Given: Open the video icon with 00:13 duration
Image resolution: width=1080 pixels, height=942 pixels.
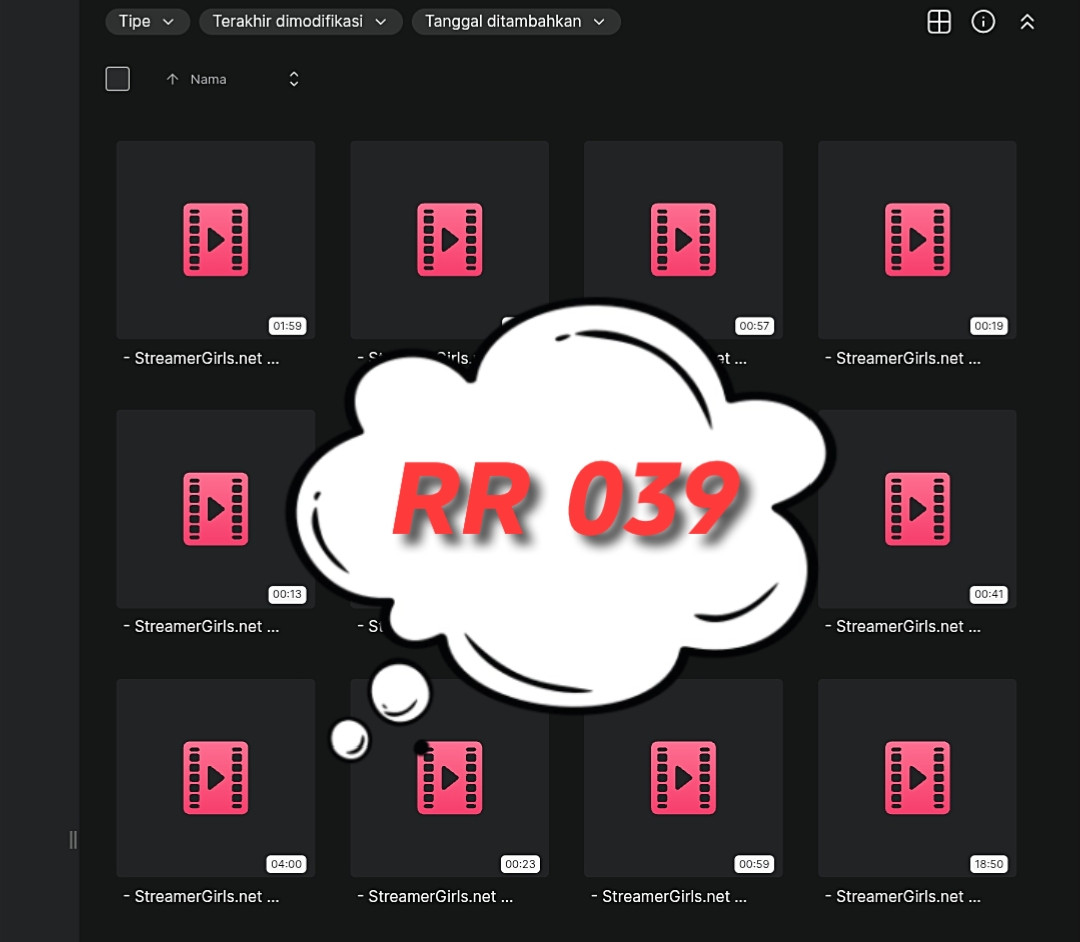Looking at the screenshot, I should pos(216,509).
